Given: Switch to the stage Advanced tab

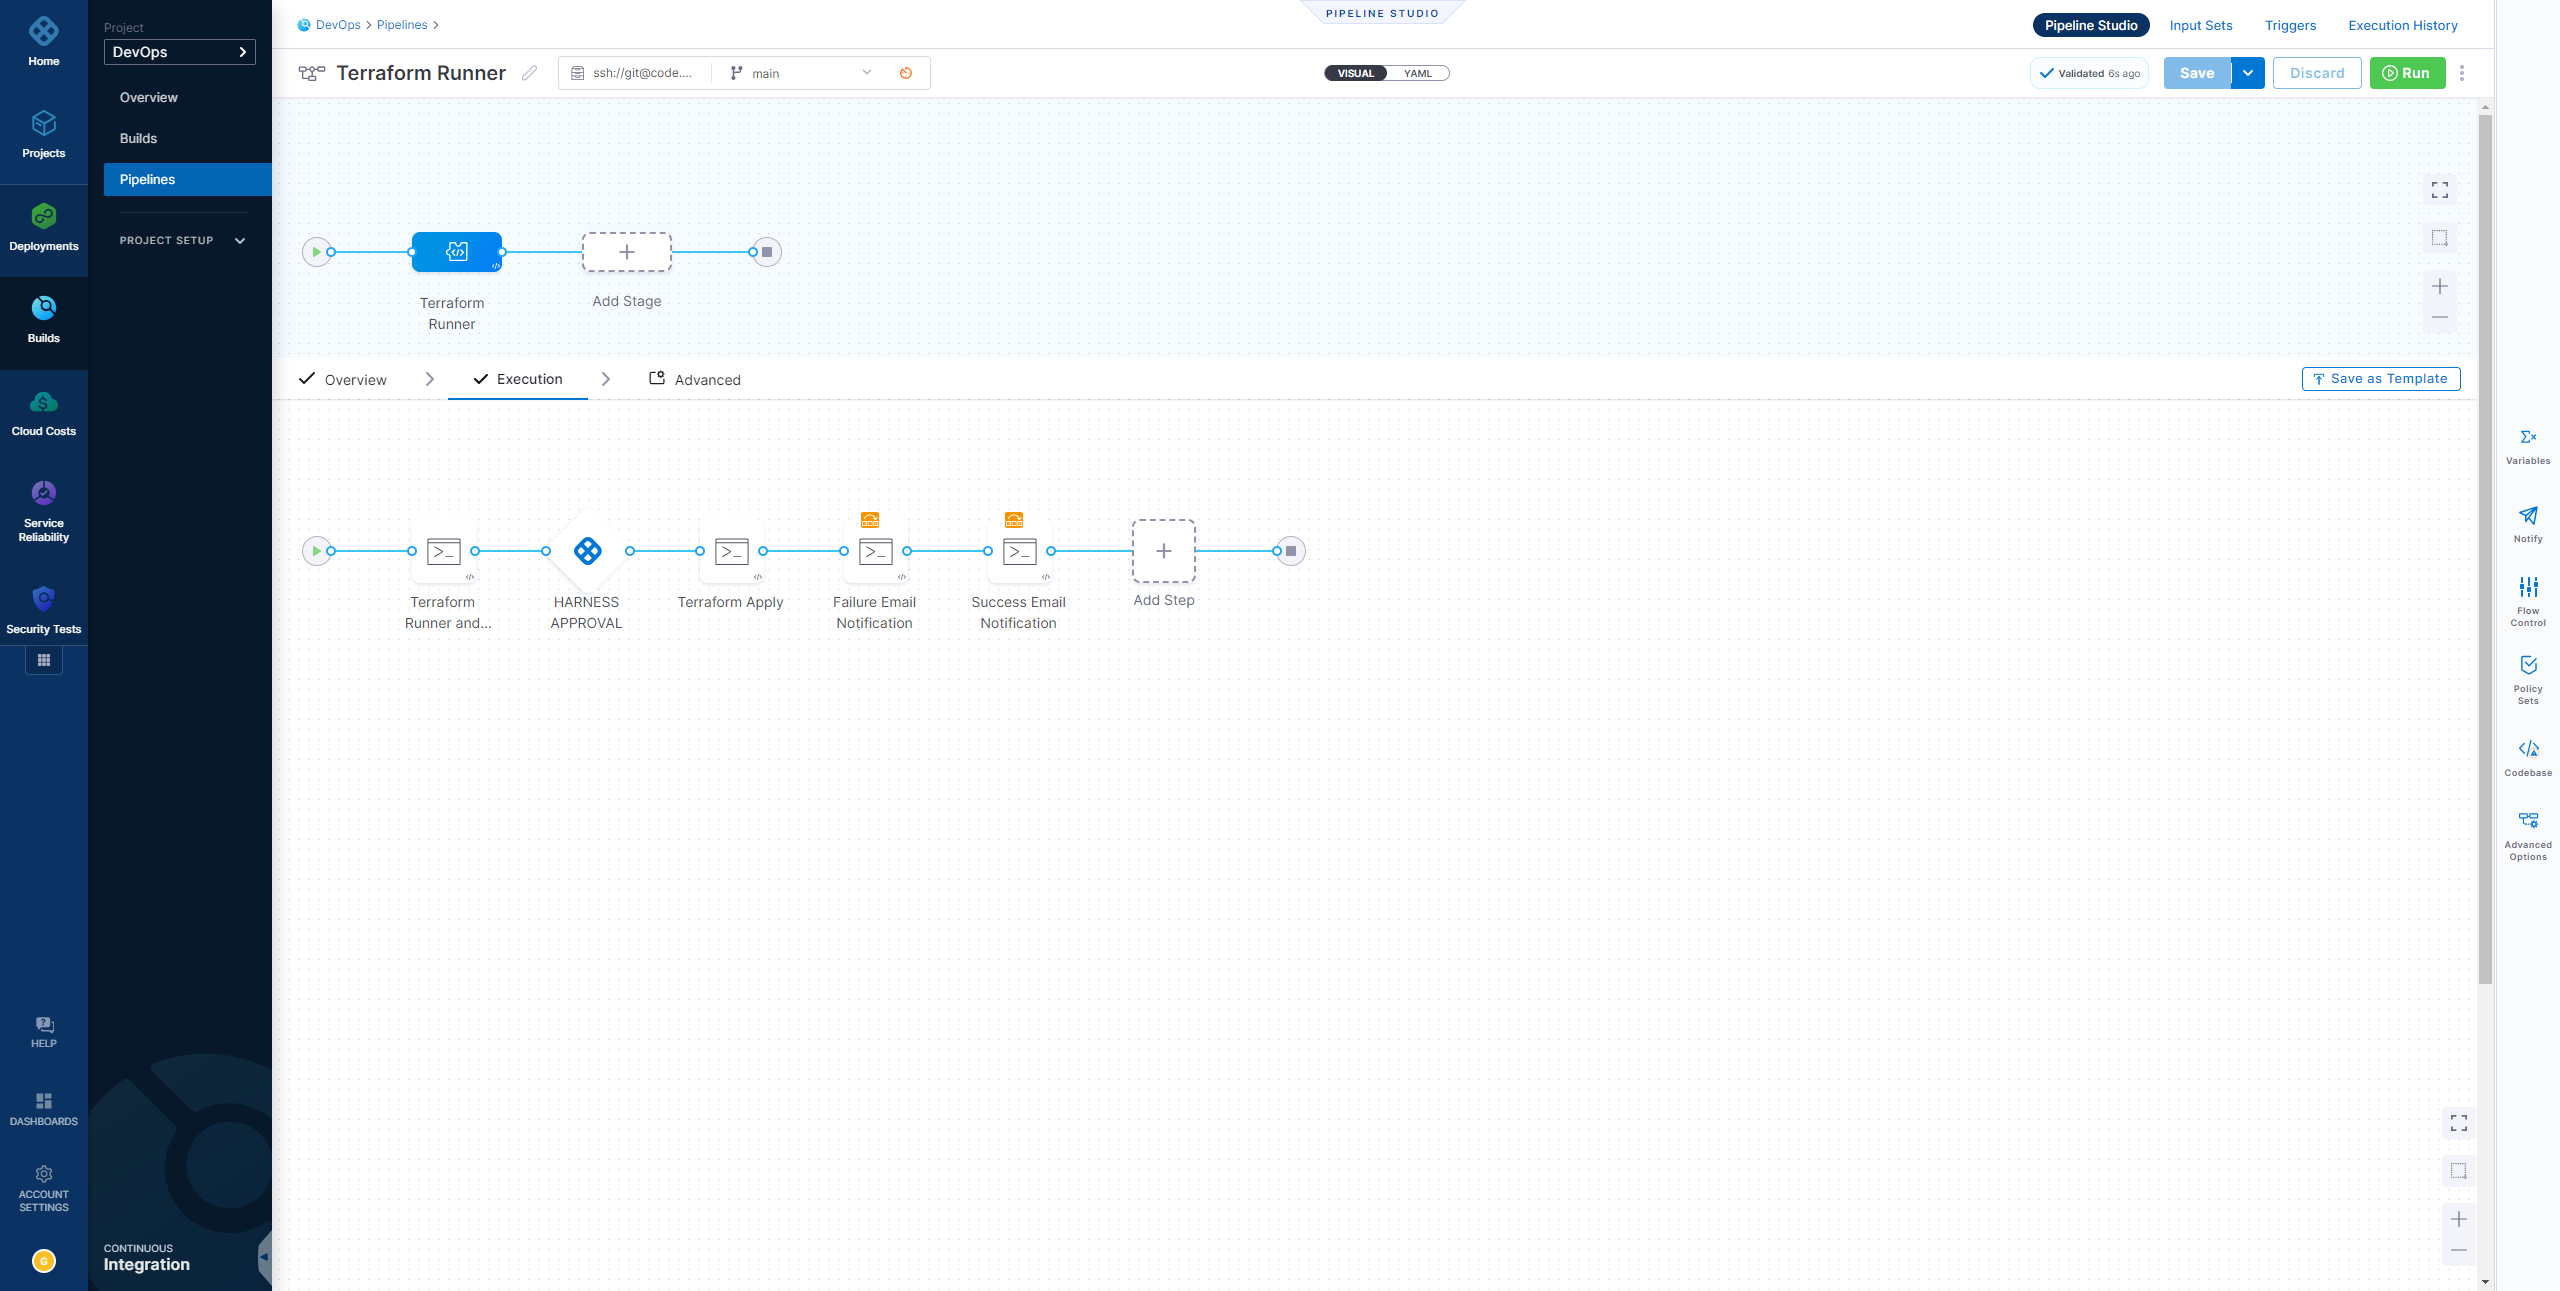Looking at the screenshot, I should 695,379.
